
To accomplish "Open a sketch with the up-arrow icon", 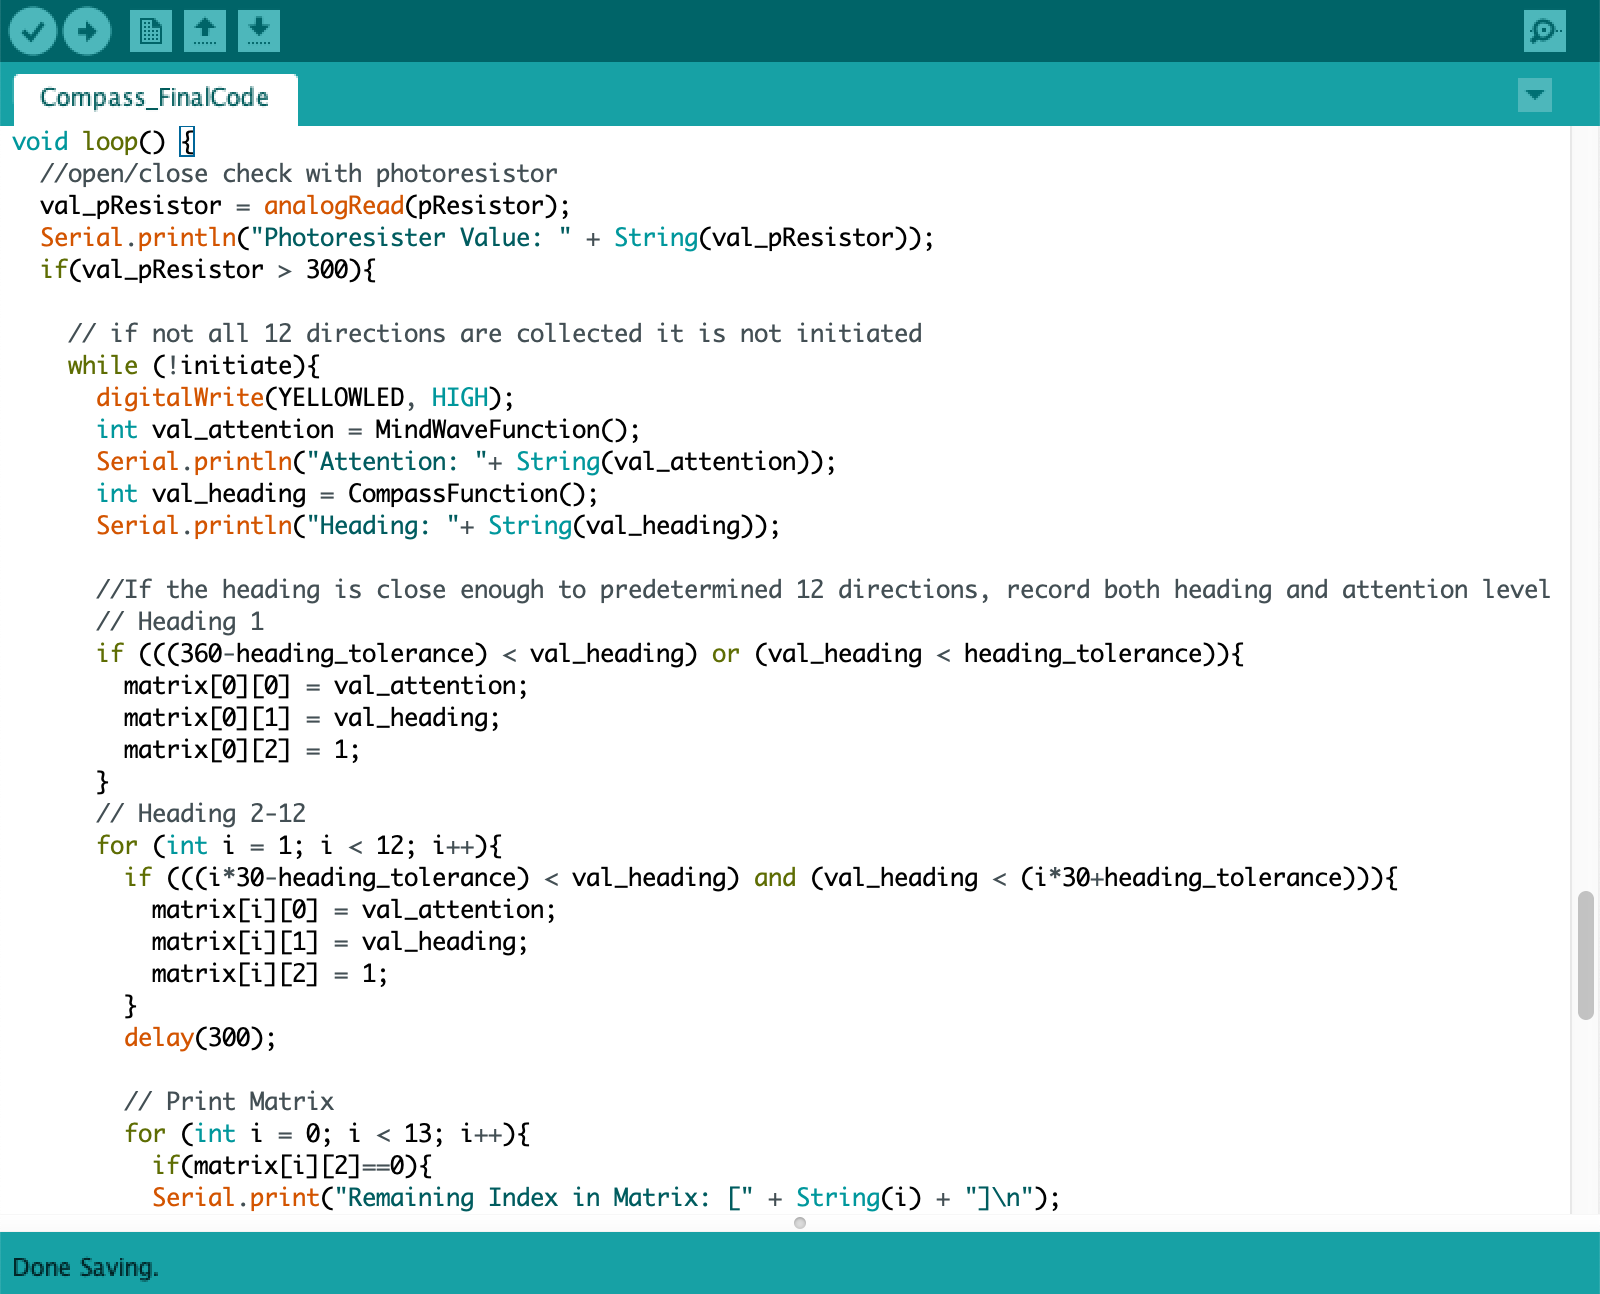I will [205, 31].
